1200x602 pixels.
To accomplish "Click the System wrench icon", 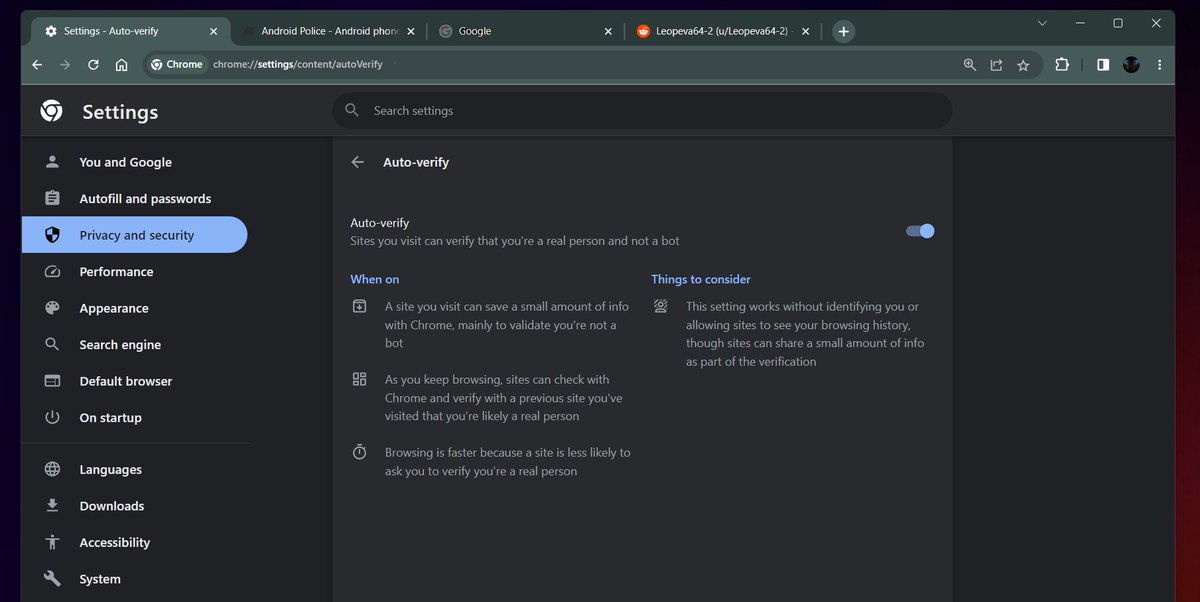I will [51, 578].
